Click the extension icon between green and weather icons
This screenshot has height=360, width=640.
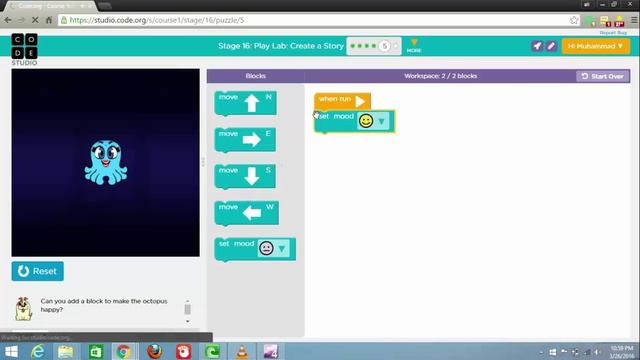[x=605, y=21]
